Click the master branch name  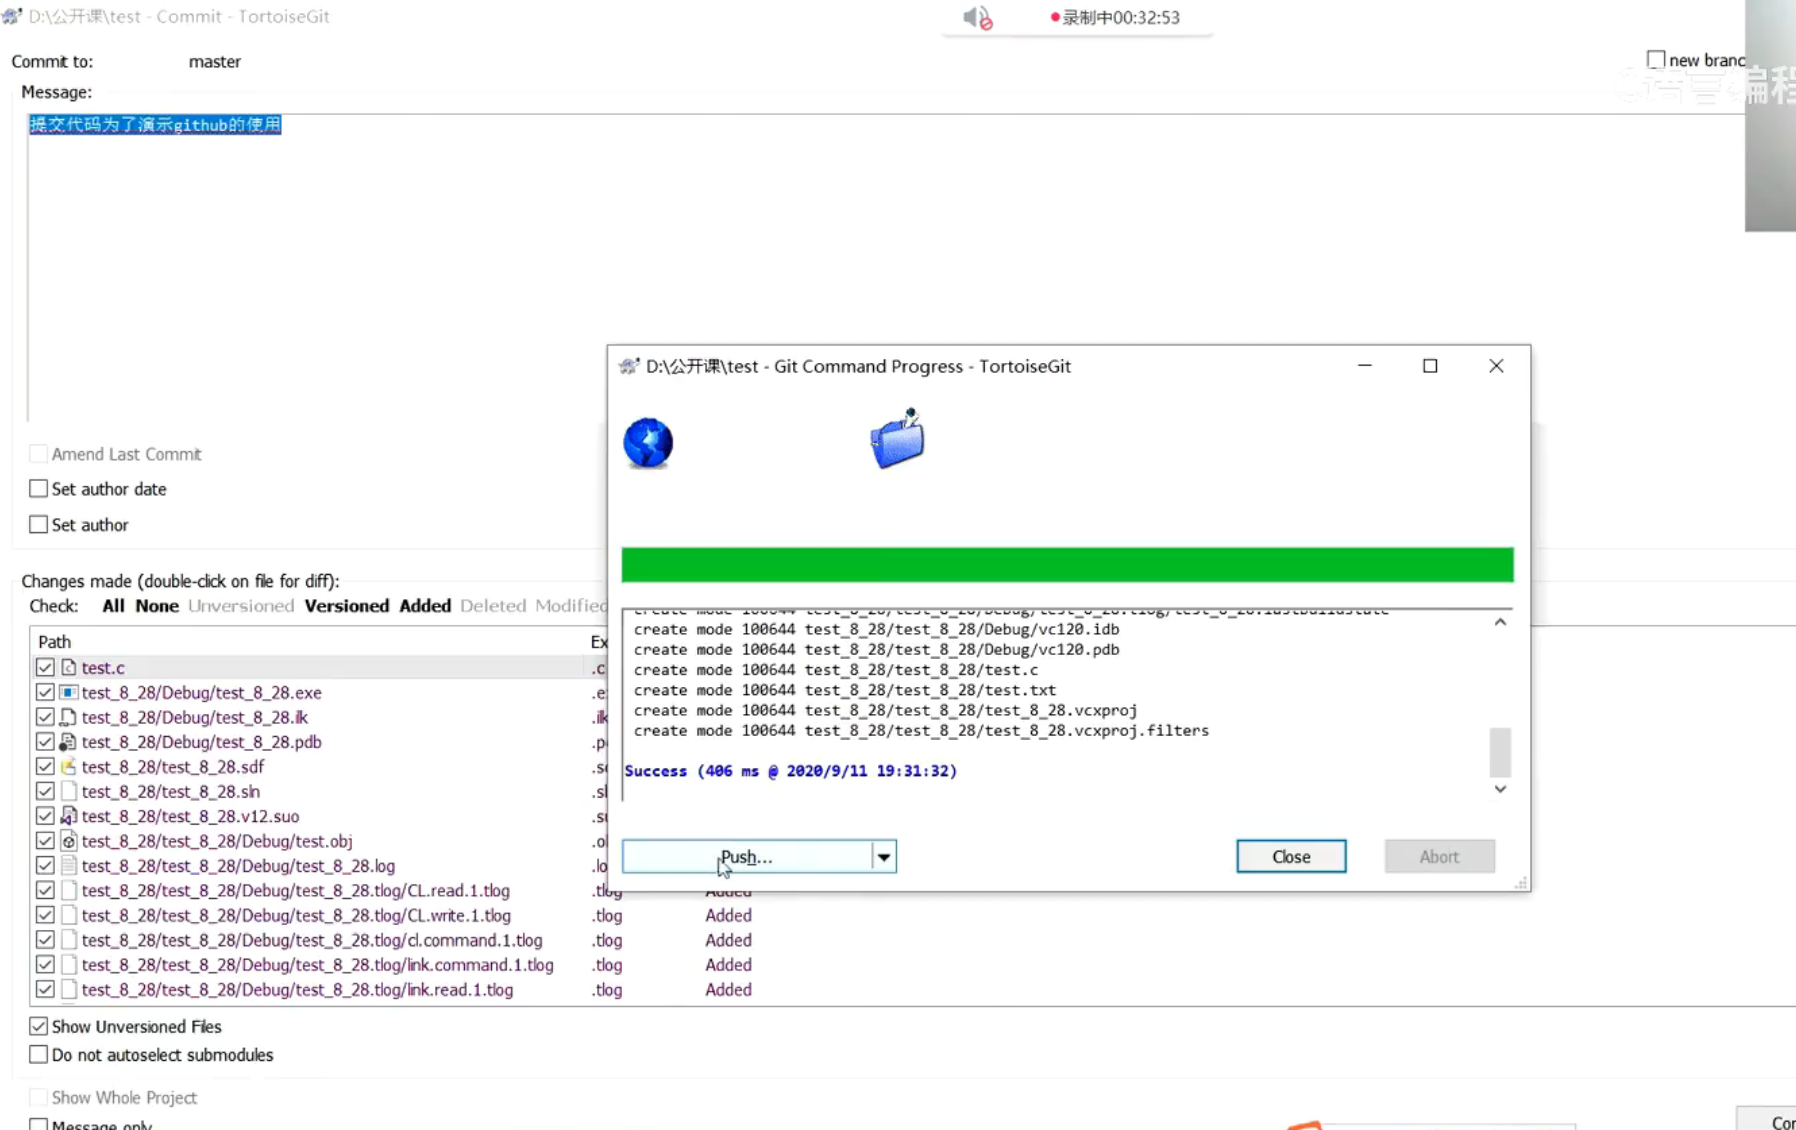pos(214,61)
